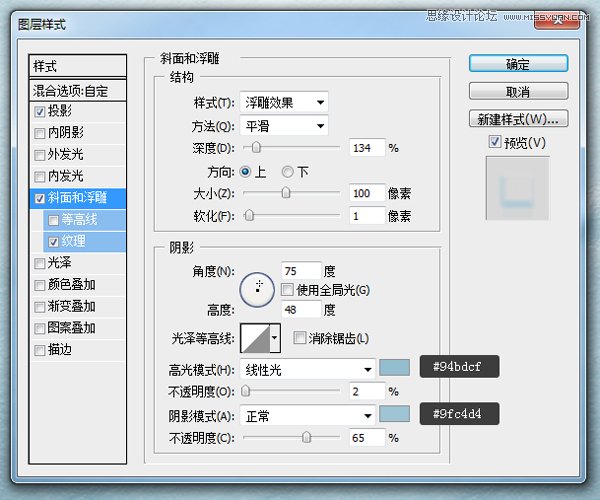Click the 软化 field showing 1
The height and width of the screenshot is (500, 600).
(x=367, y=216)
